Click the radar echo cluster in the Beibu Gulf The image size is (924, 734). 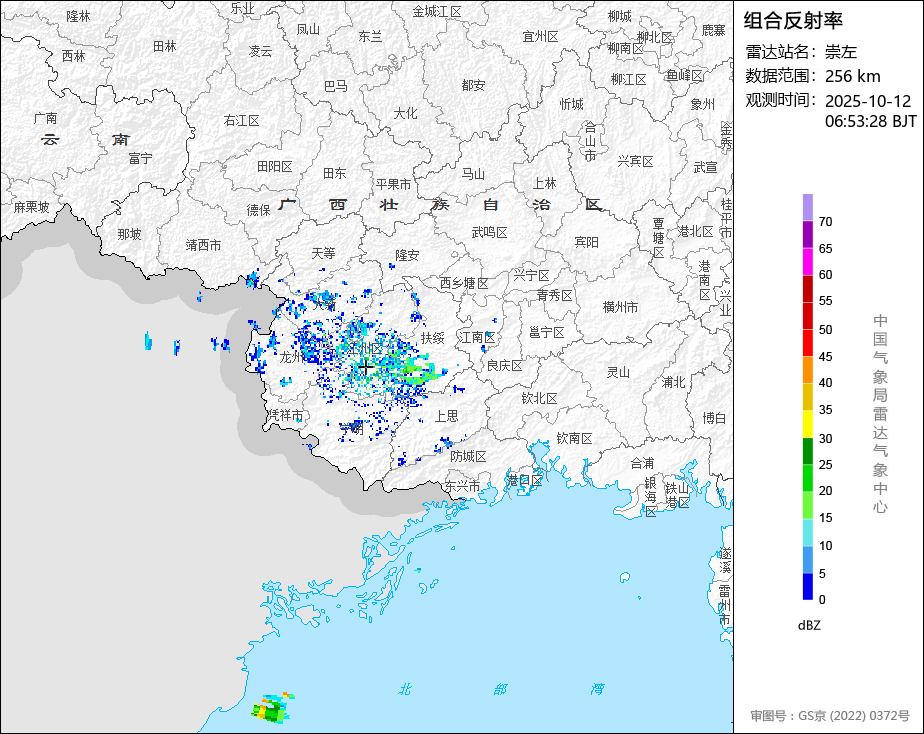click(x=272, y=708)
